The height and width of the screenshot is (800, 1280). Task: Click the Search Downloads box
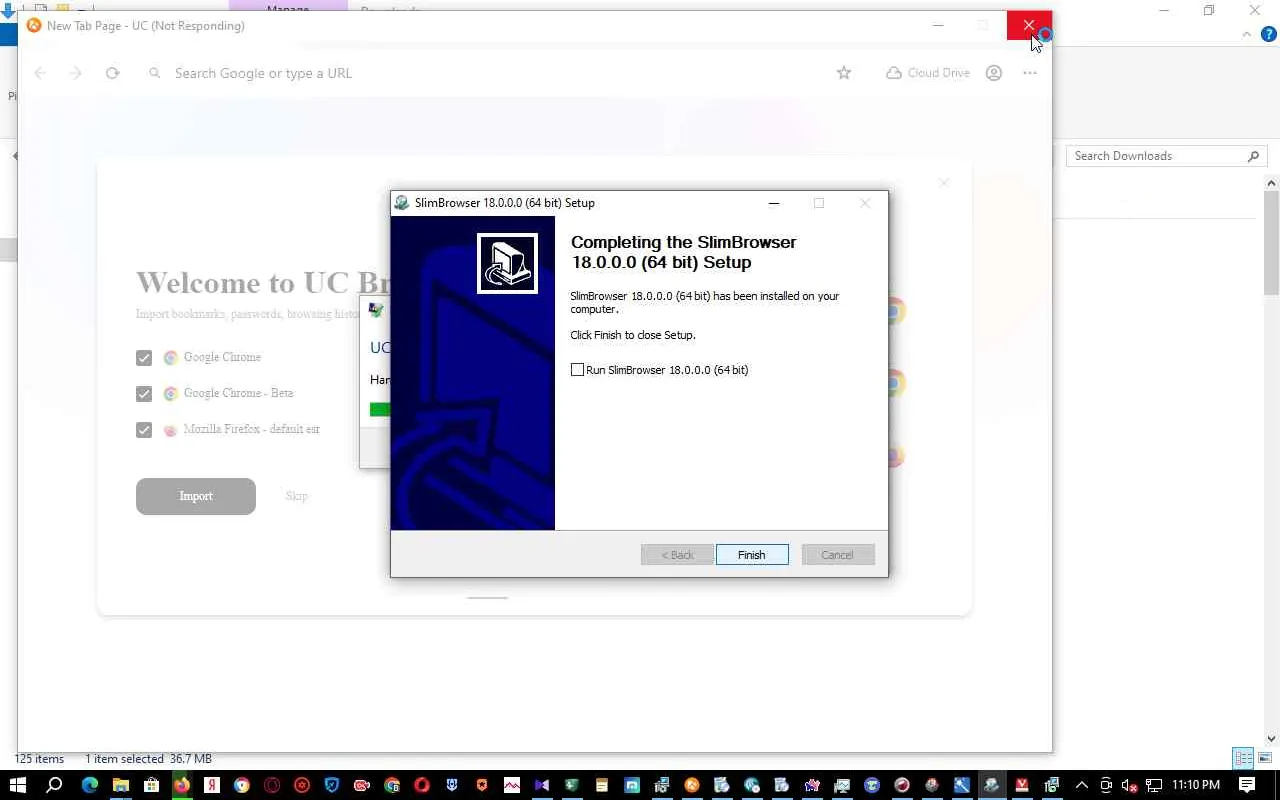1166,156
